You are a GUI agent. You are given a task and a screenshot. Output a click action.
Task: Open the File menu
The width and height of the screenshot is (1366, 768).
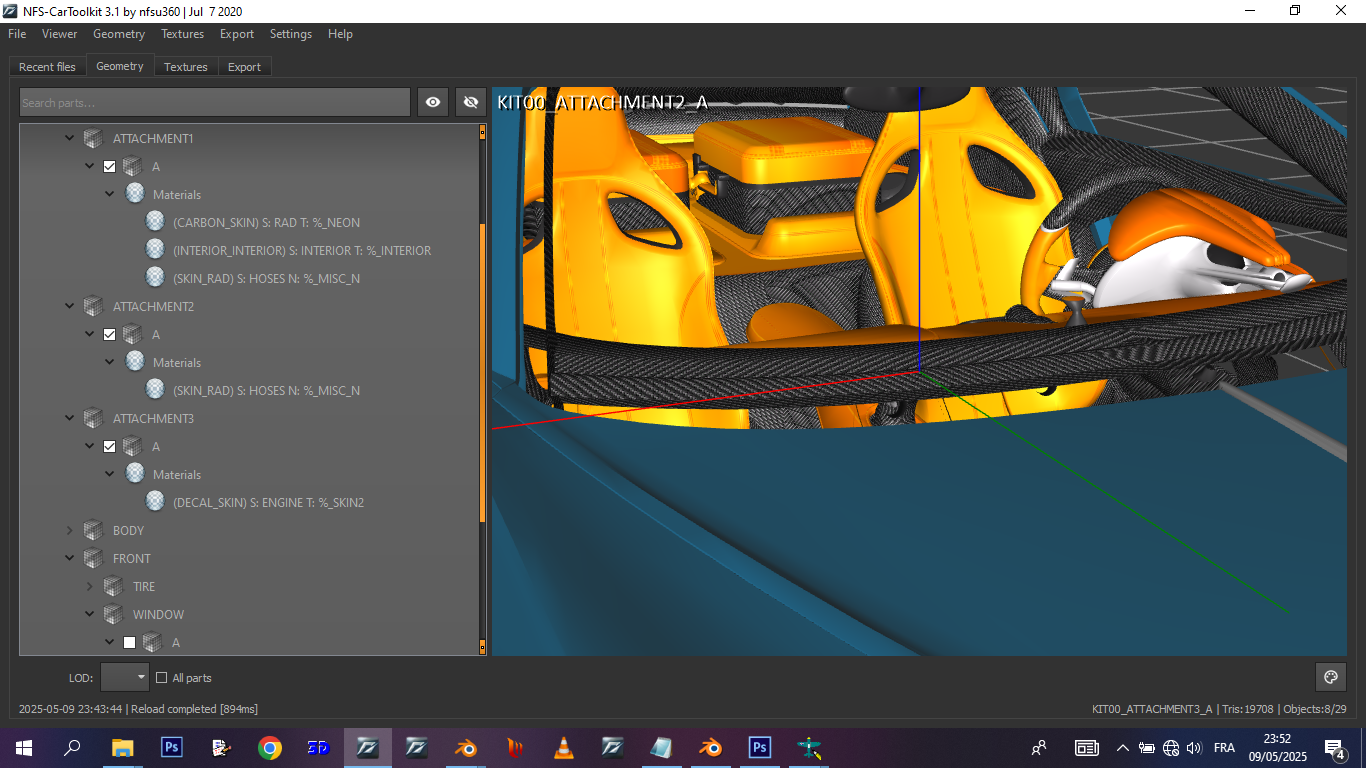click(17, 34)
